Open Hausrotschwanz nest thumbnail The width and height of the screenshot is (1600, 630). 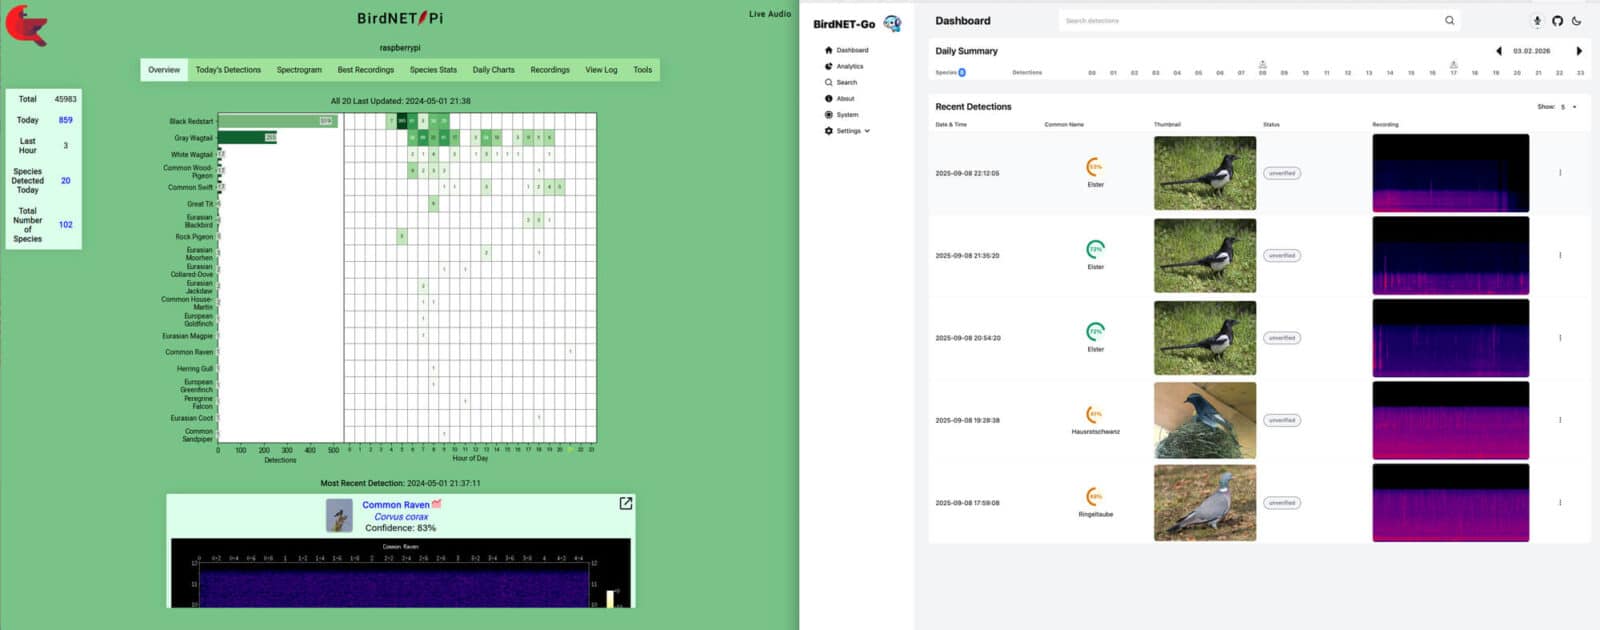(1205, 420)
